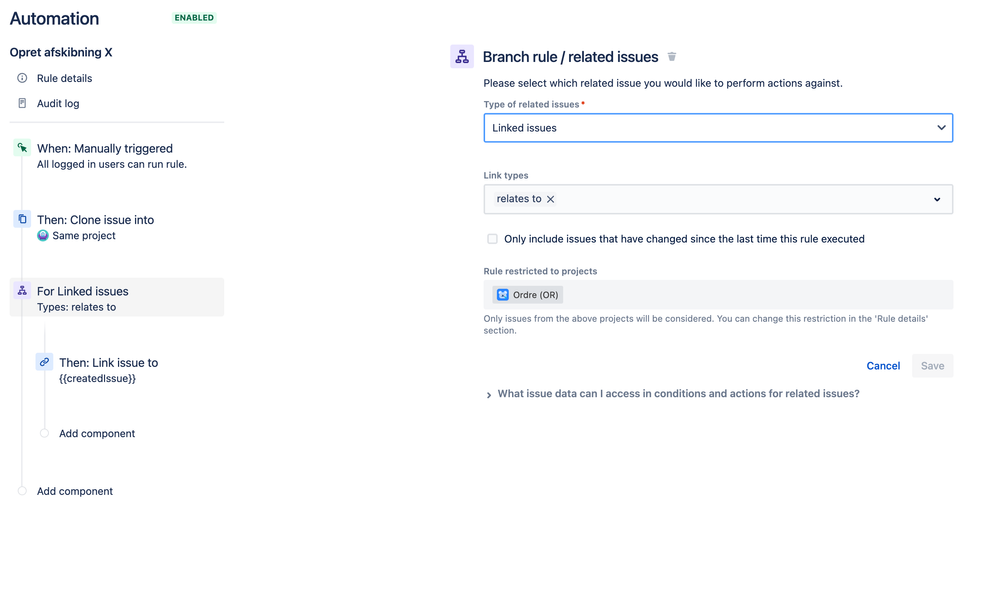Click the 'Branch rule / related issues' heading
Screen dimensions: 999x599
click(570, 57)
